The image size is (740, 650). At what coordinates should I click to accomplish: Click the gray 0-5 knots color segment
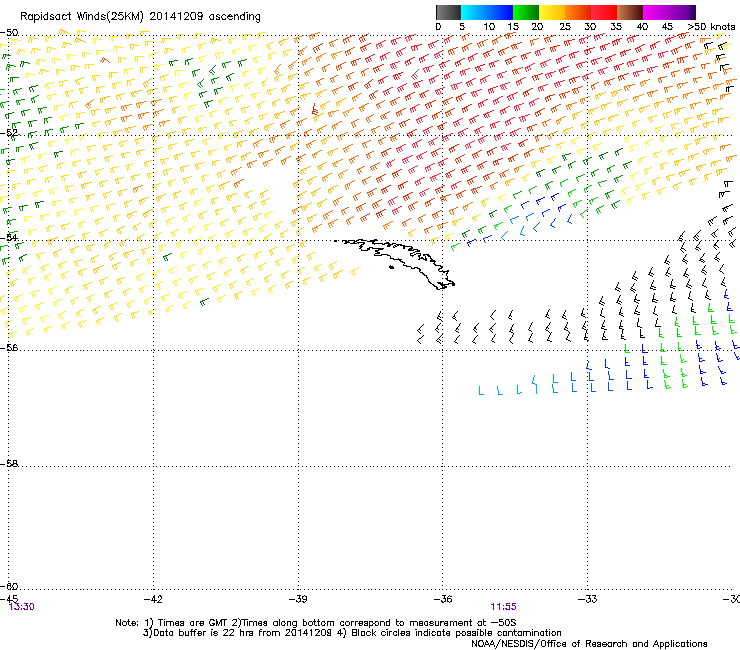coord(448,12)
